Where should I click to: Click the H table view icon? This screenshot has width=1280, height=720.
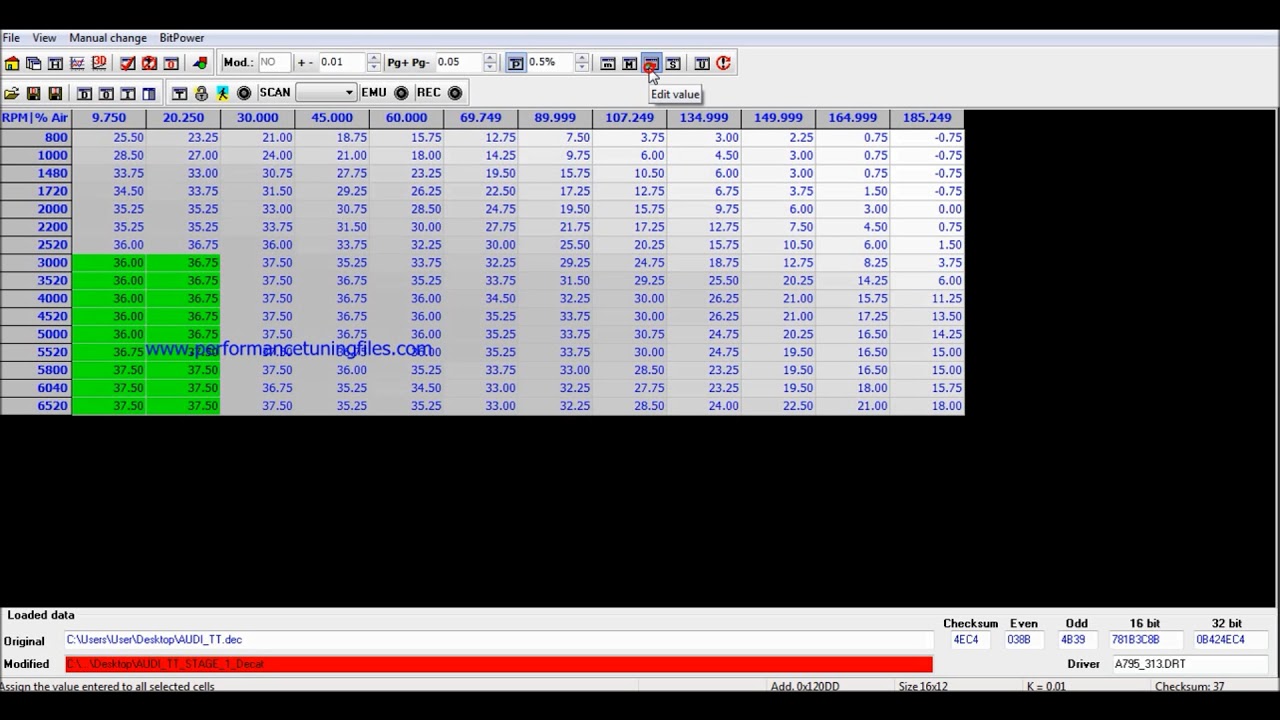click(x=55, y=63)
